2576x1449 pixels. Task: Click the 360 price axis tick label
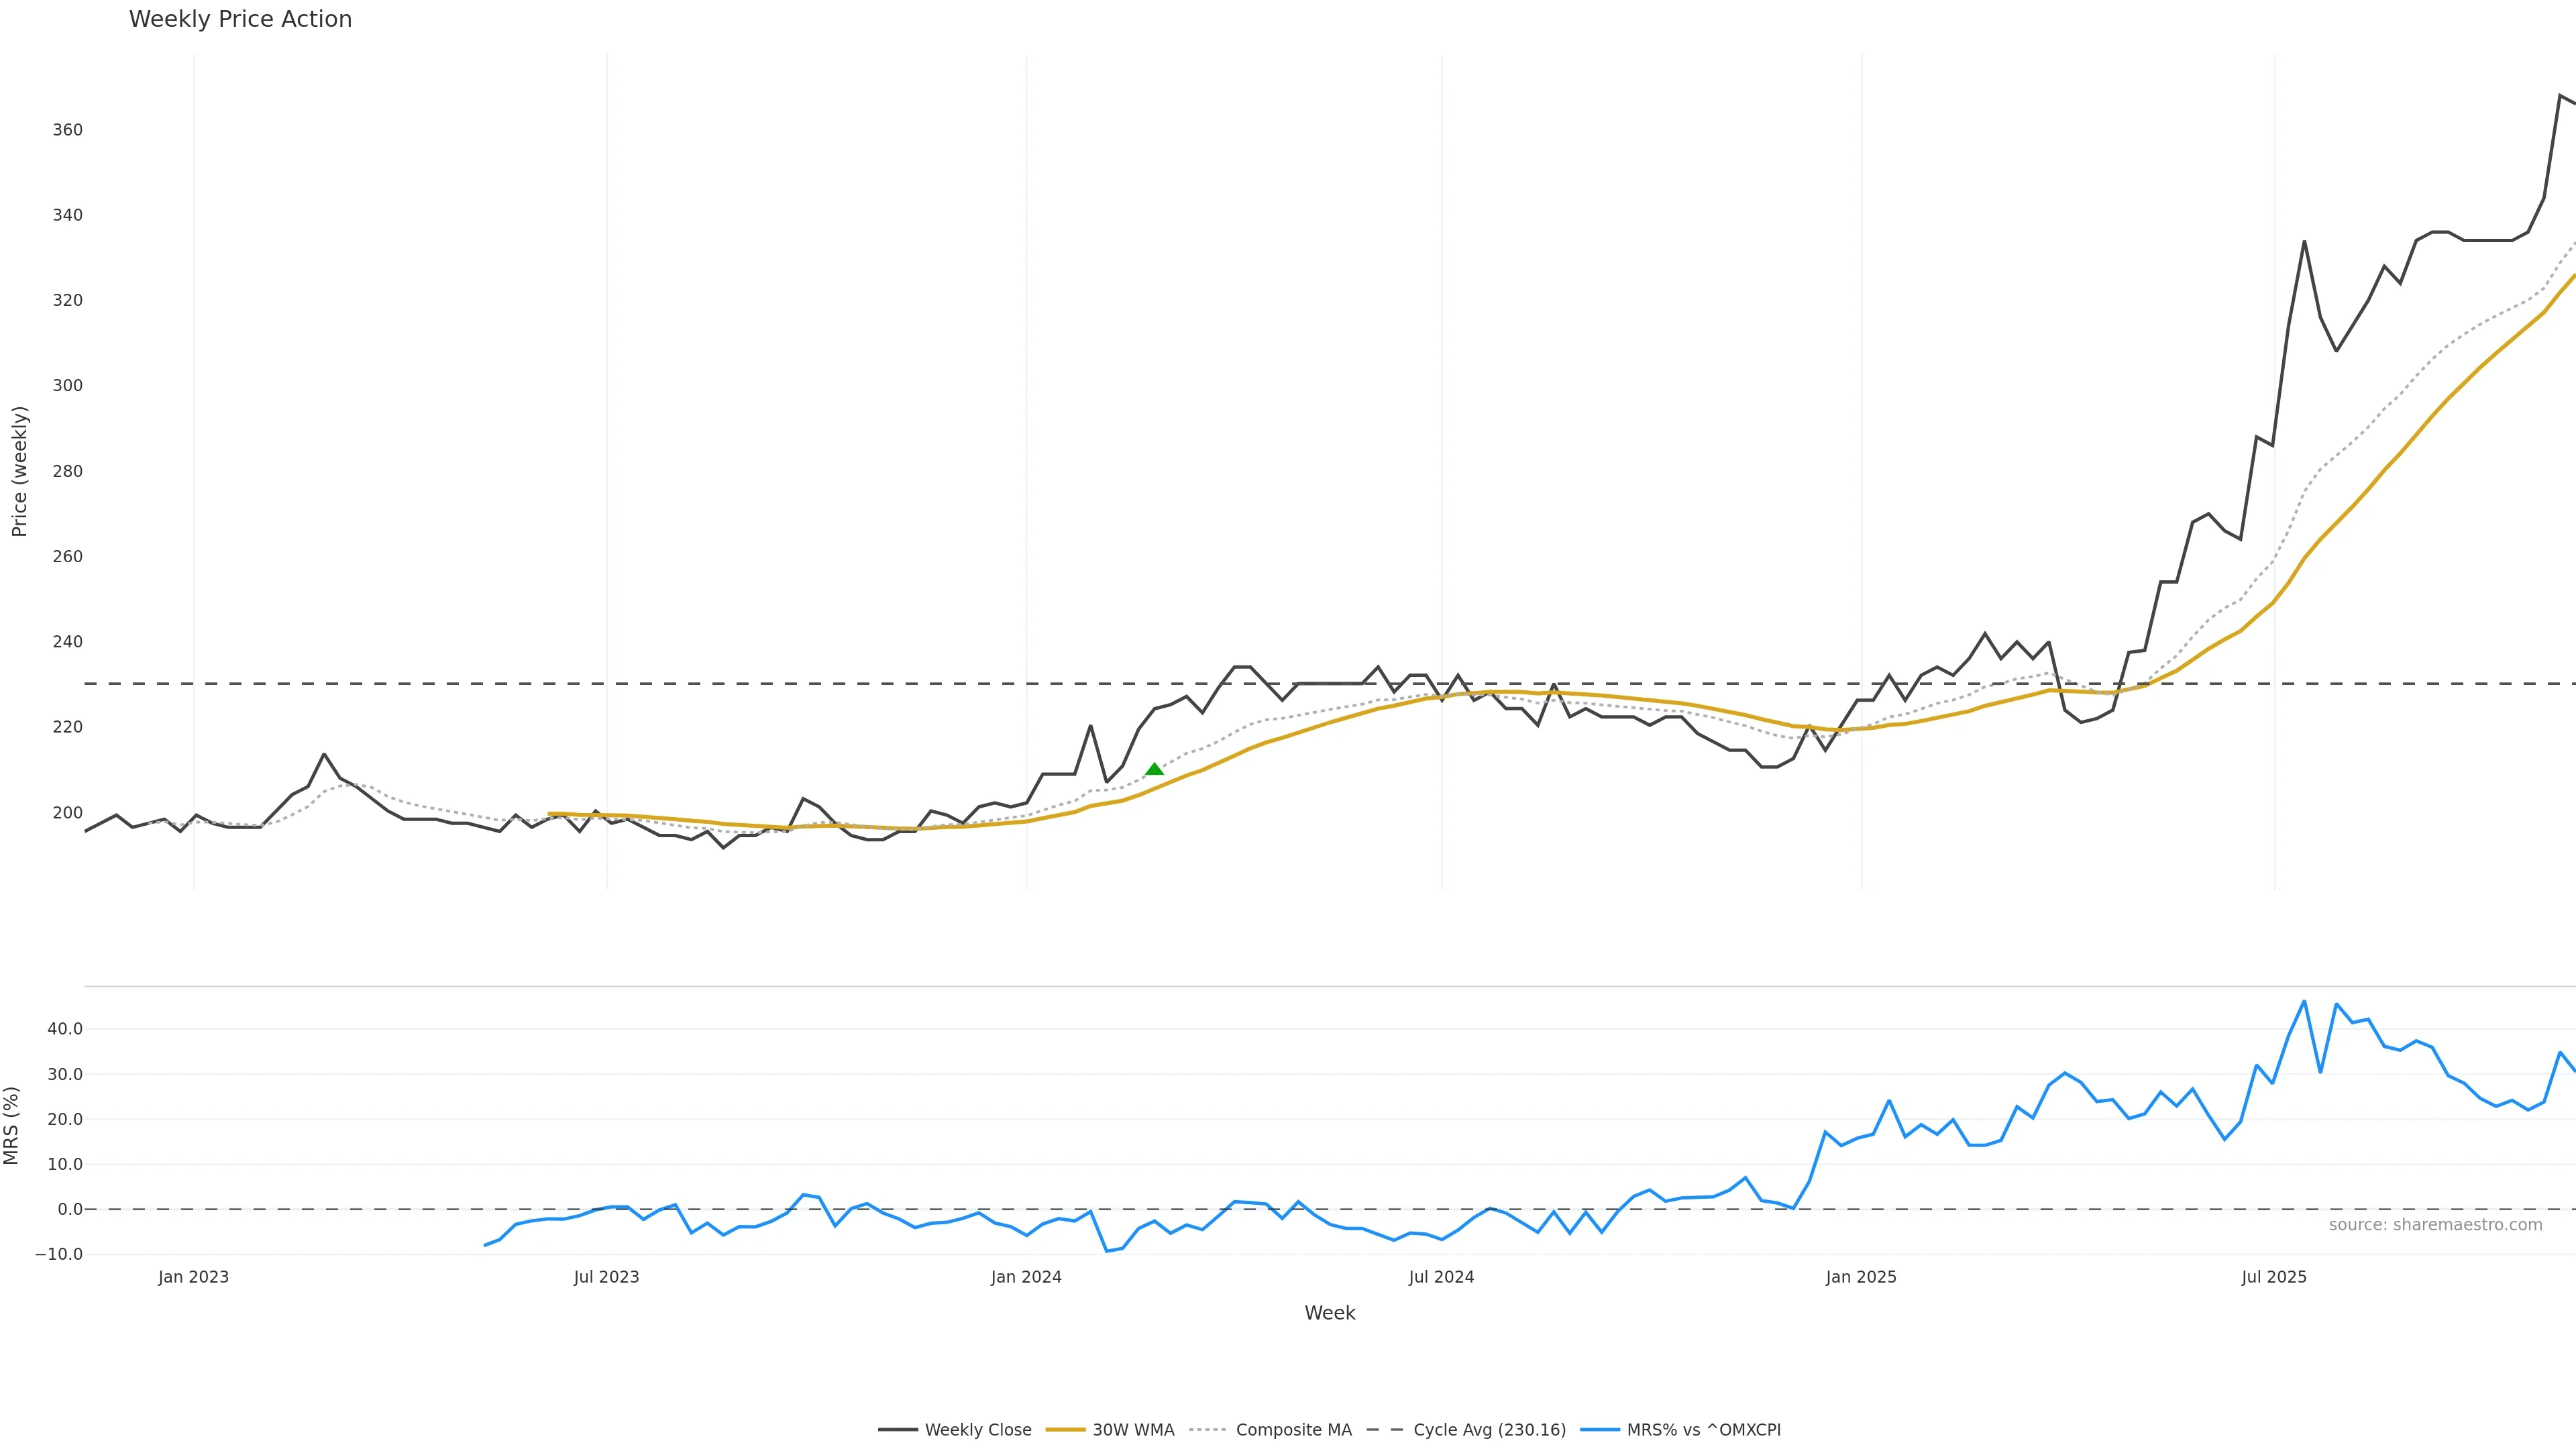(68, 130)
